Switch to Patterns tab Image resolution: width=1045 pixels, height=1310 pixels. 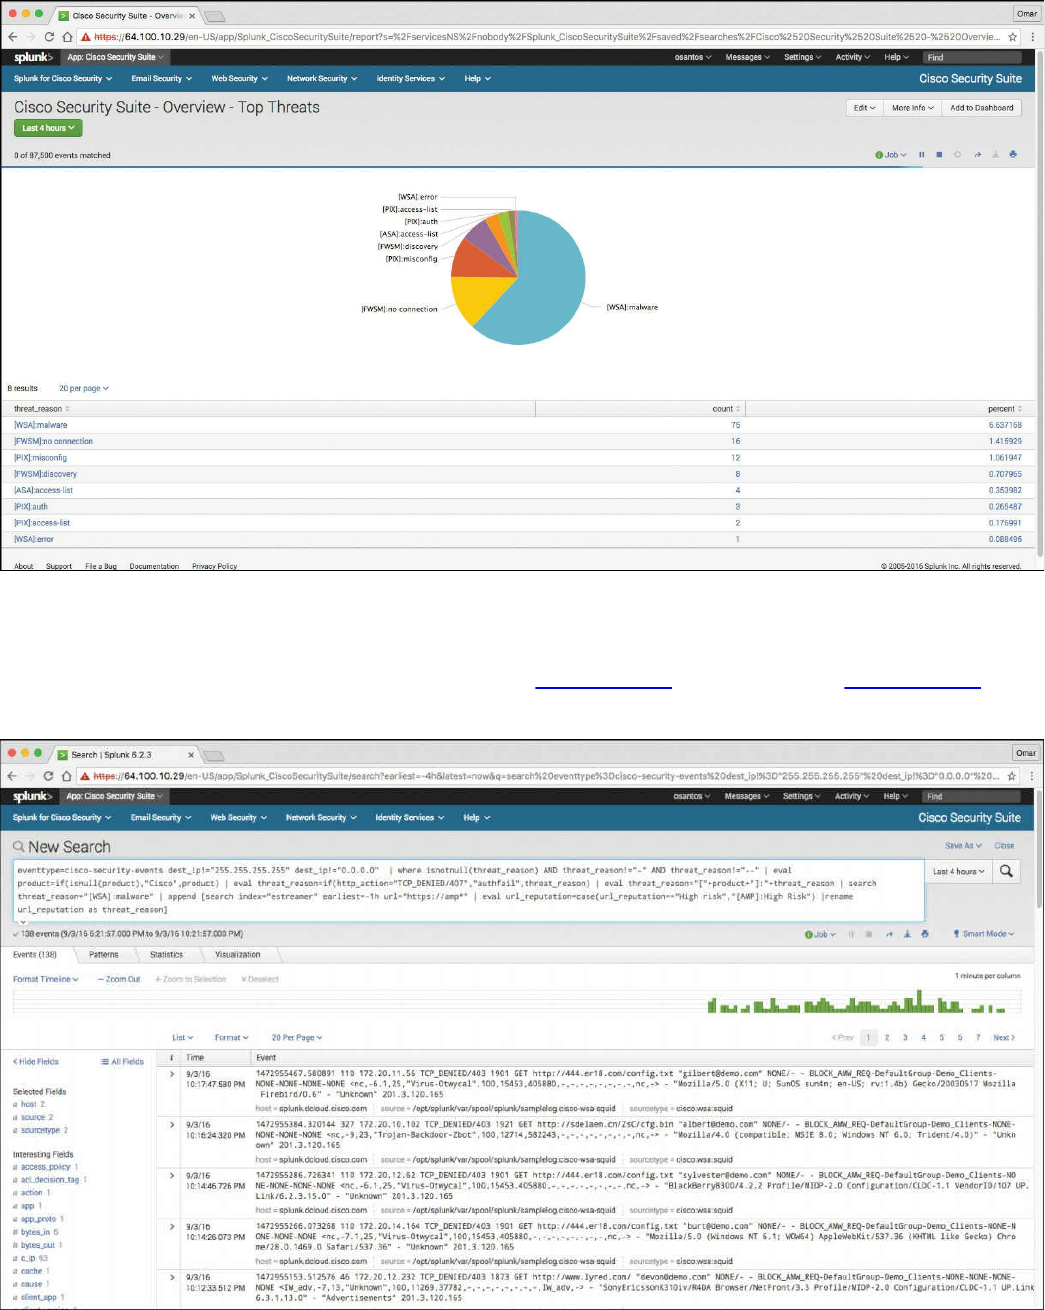pyautogui.click(x=103, y=955)
